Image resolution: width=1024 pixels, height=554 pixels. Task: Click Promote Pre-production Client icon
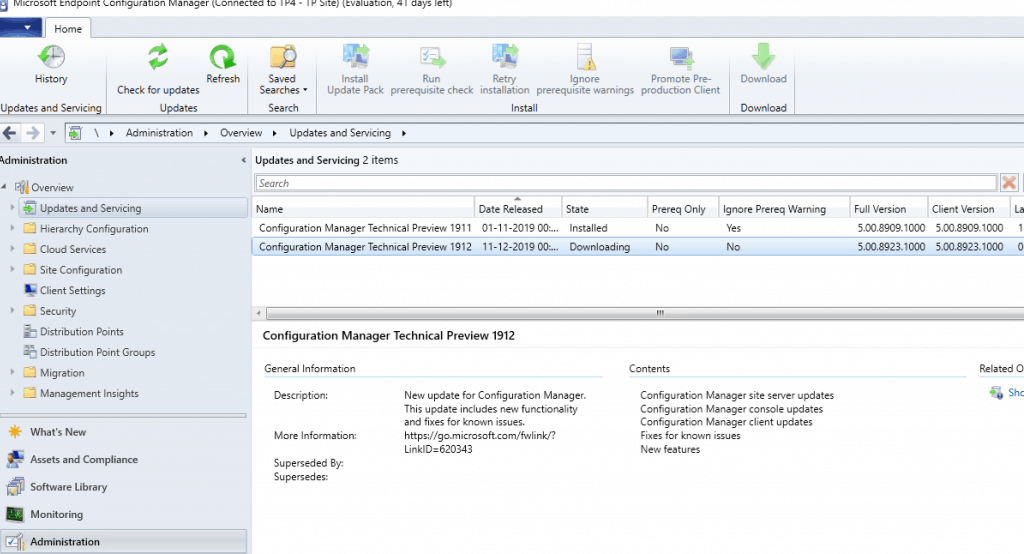(681, 57)
